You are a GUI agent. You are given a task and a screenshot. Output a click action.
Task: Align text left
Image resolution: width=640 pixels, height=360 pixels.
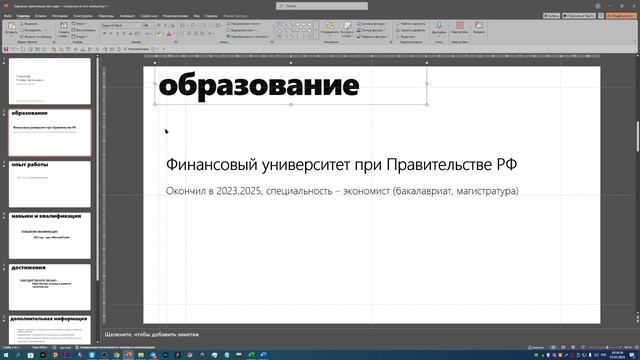tap(182, 33)
